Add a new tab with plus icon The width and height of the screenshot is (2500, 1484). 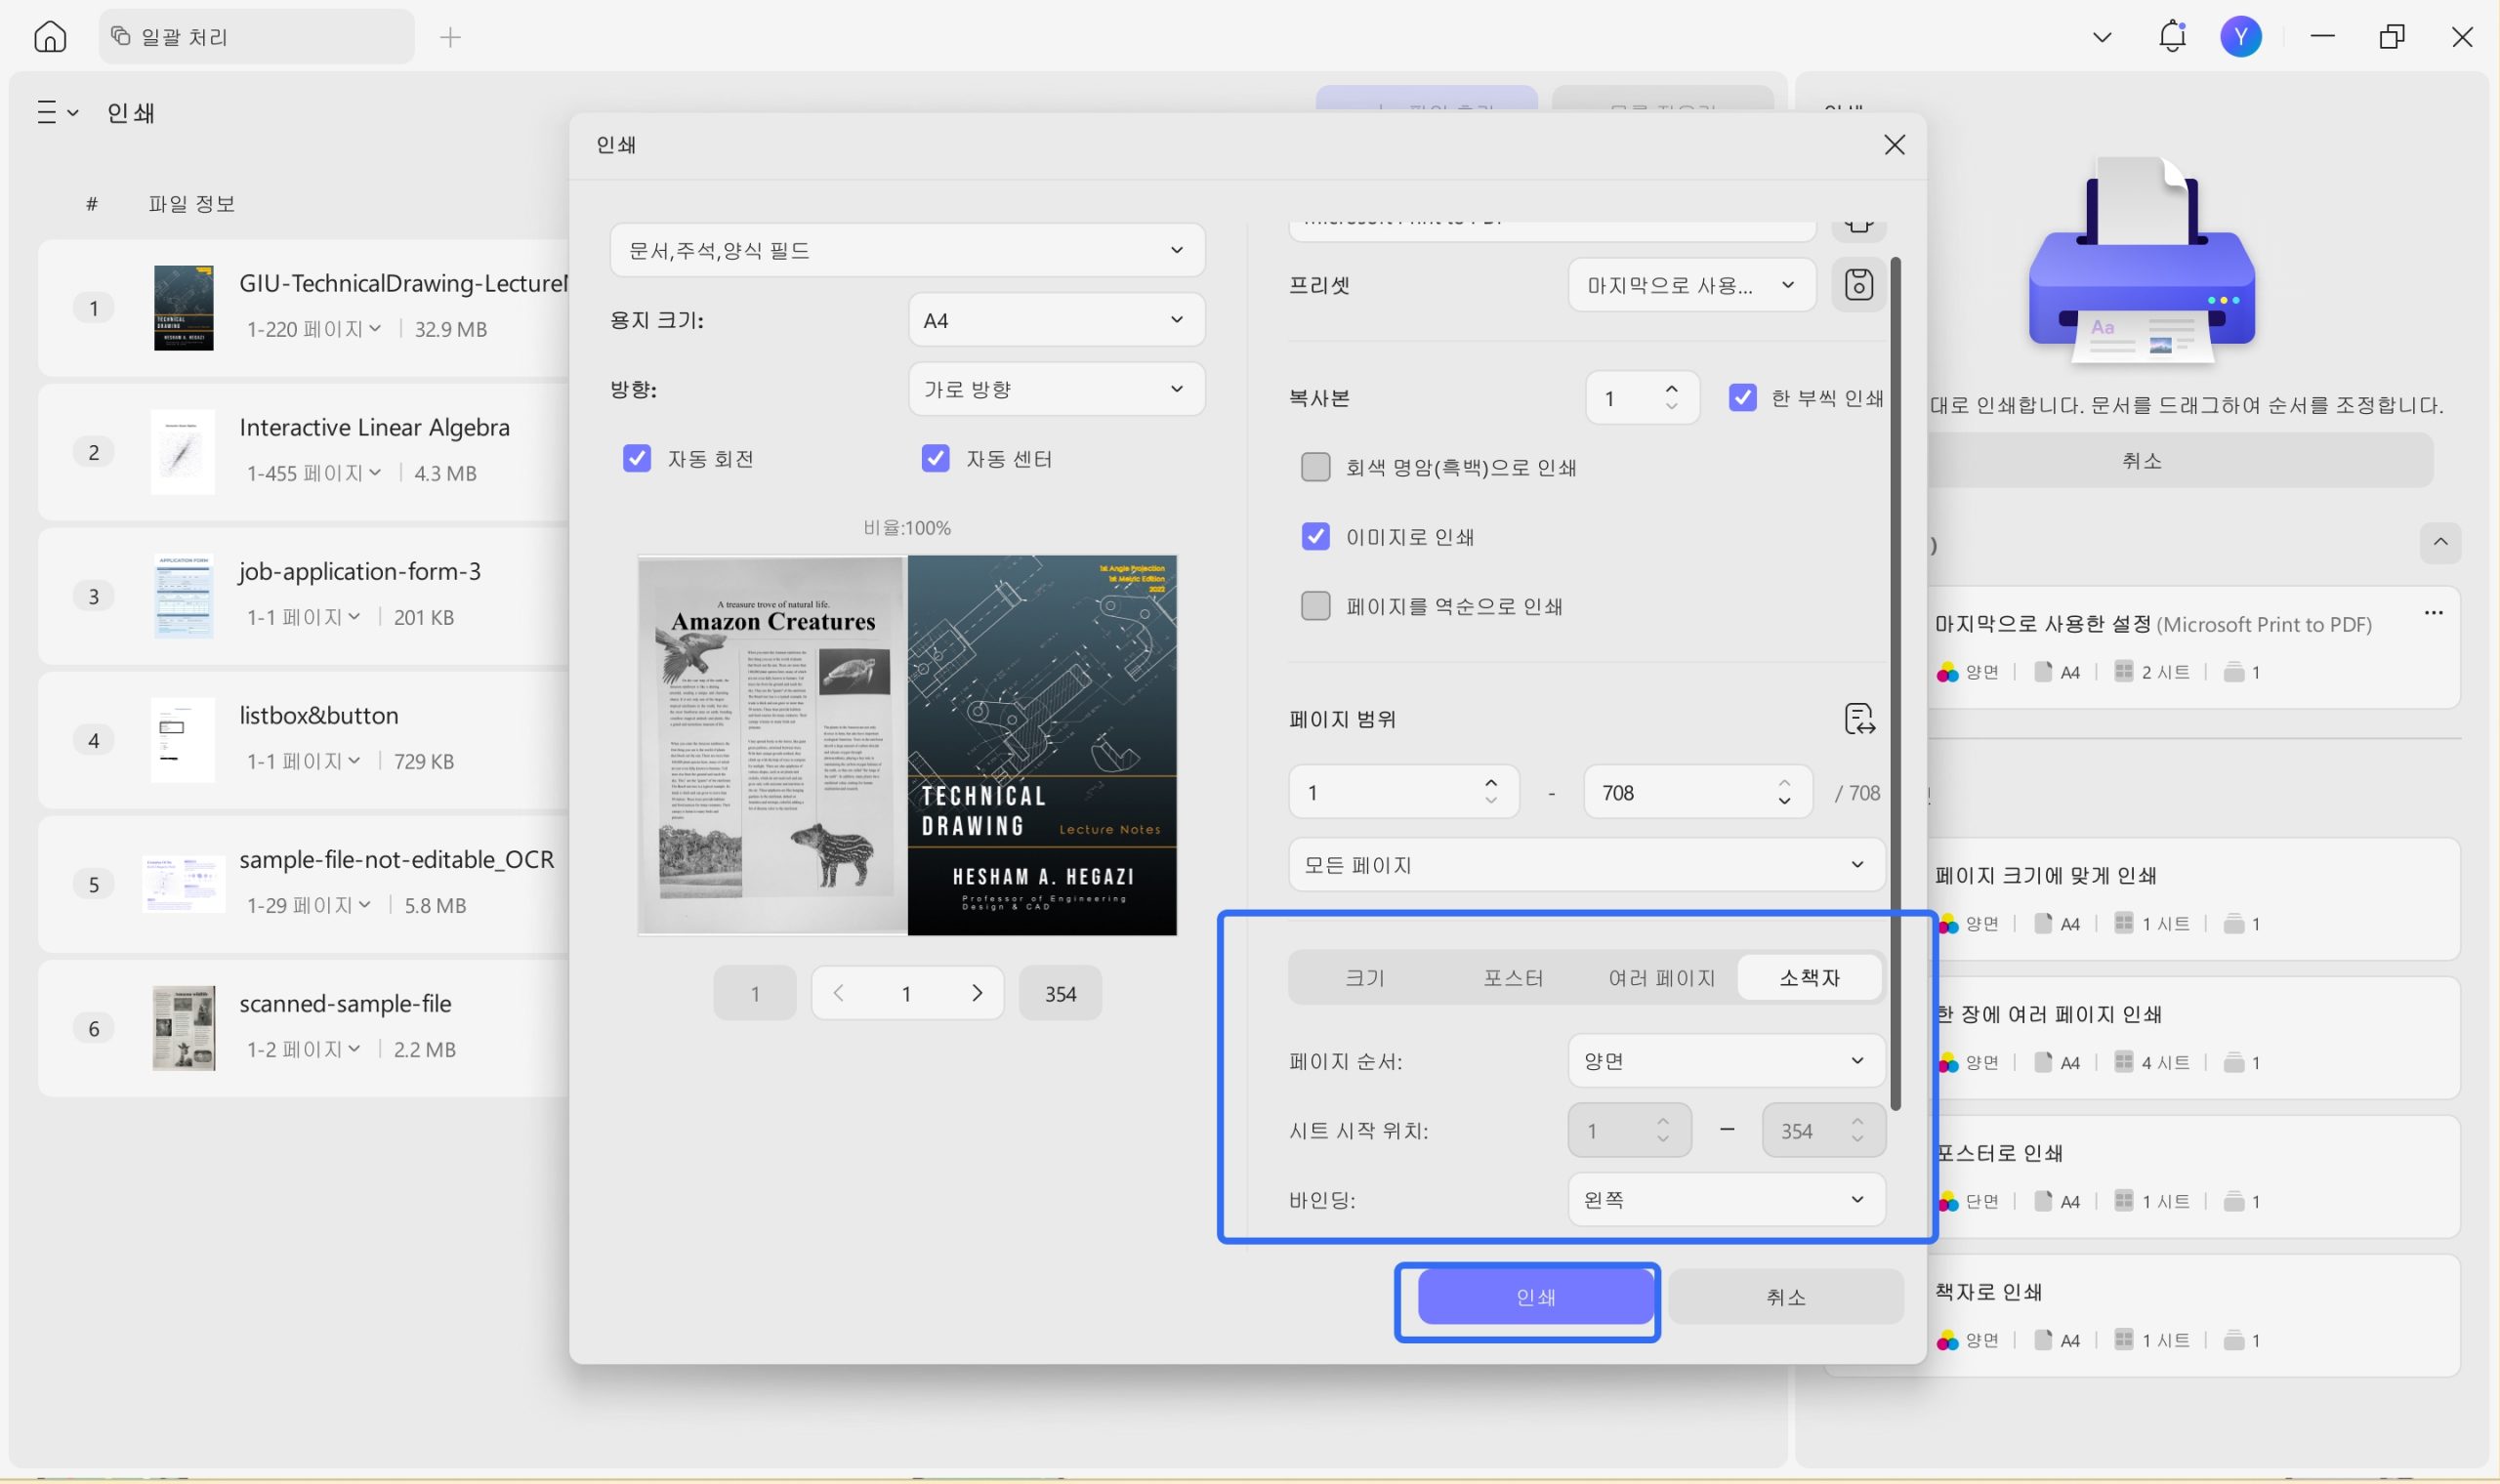point(450,38)
